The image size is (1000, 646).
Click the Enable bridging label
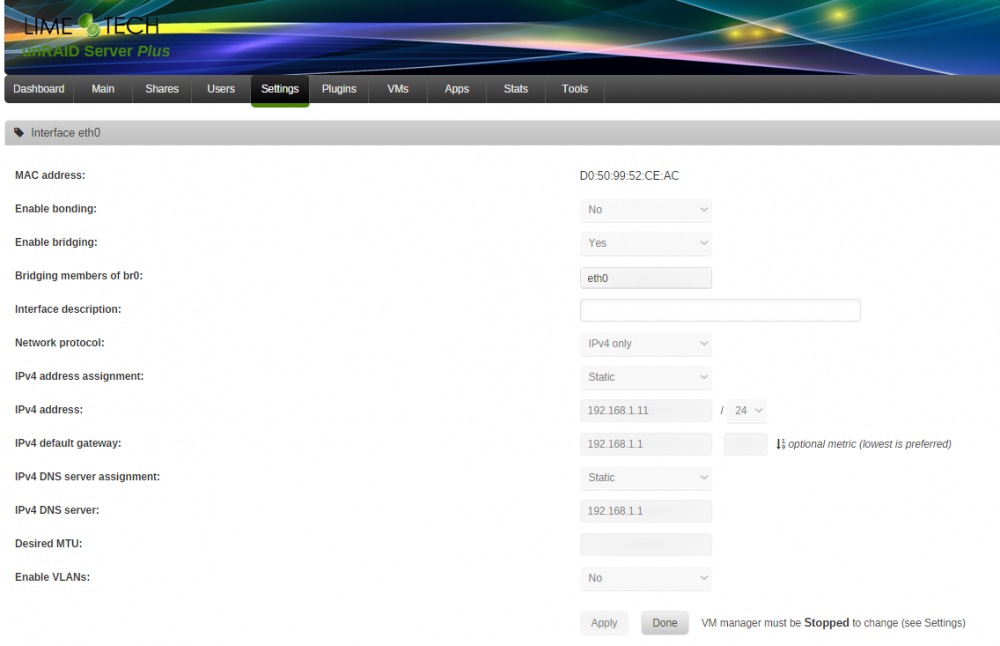coord(56,242)
